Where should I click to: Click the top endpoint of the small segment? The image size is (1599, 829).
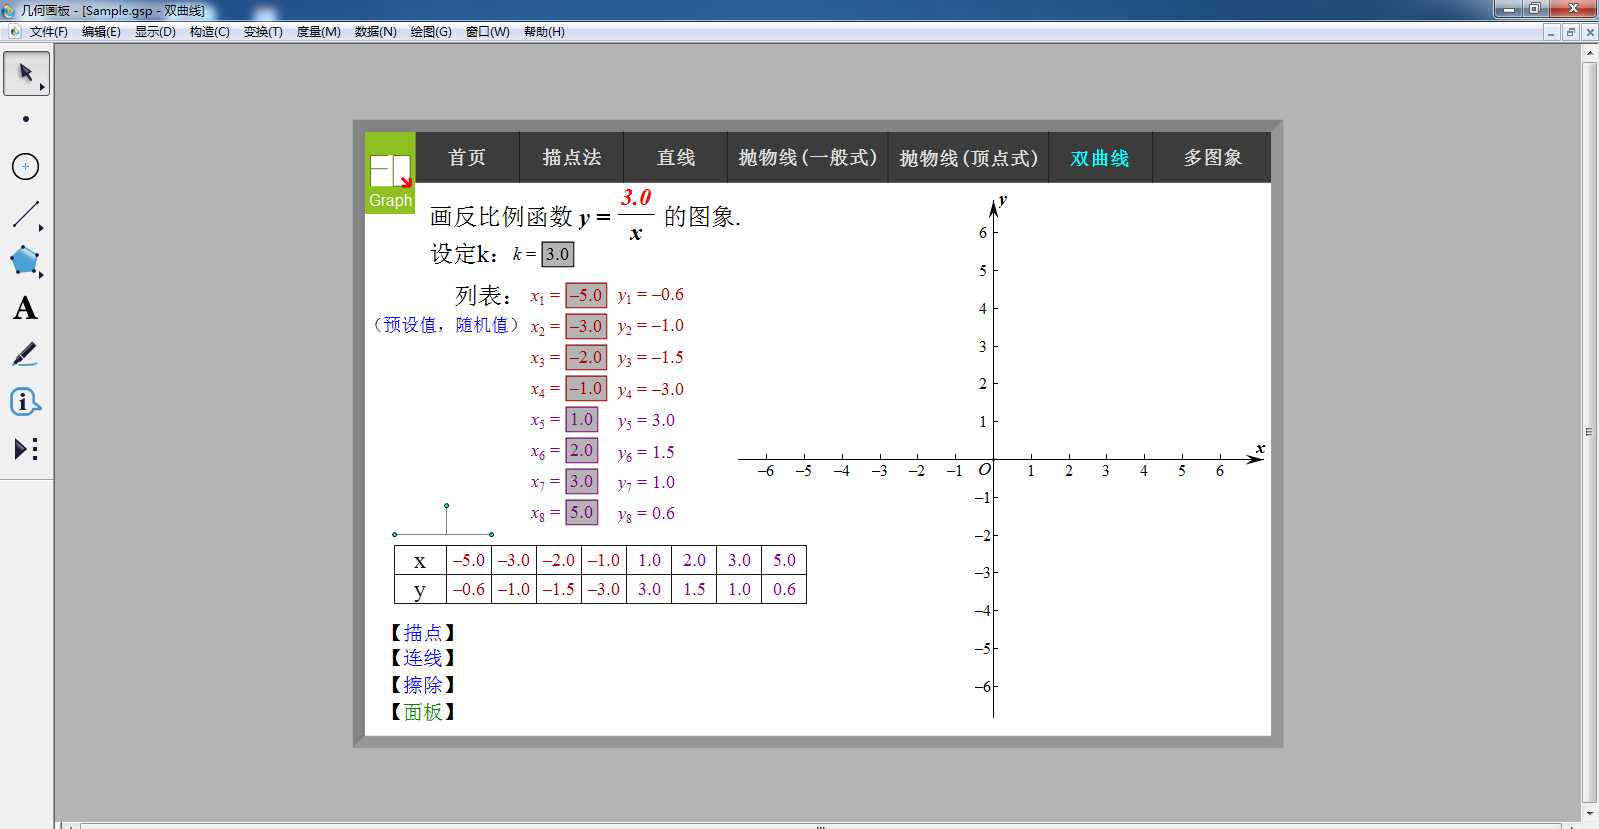click(446, 505)
